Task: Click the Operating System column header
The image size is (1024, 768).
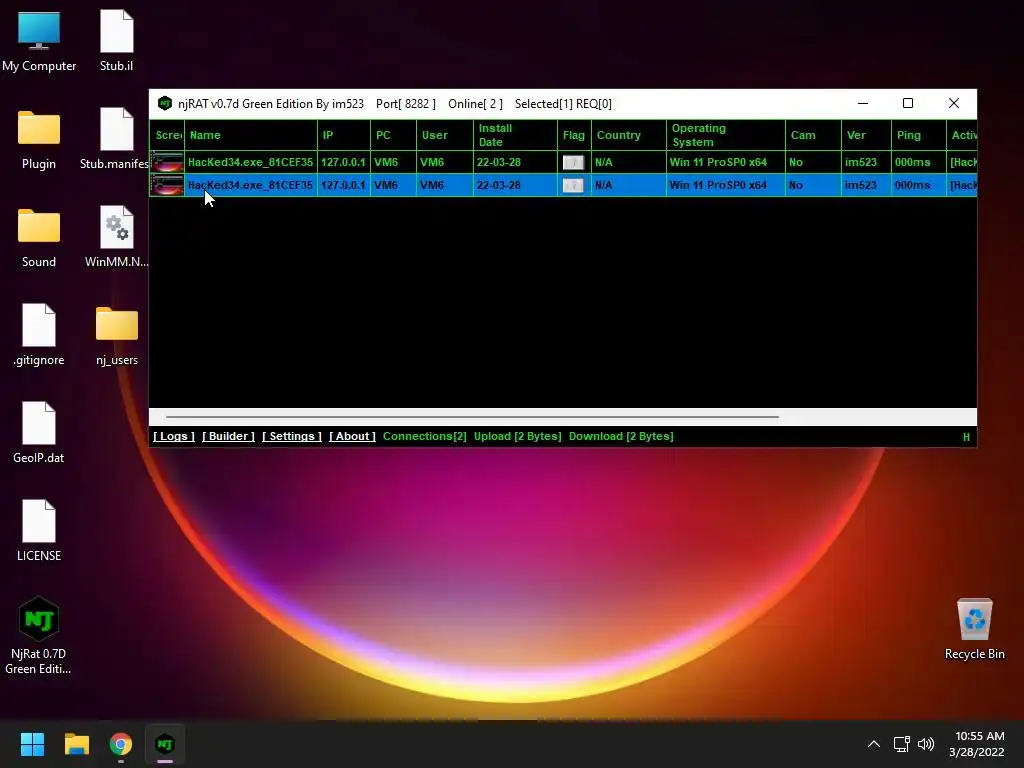Action: (x=726, y=135)
